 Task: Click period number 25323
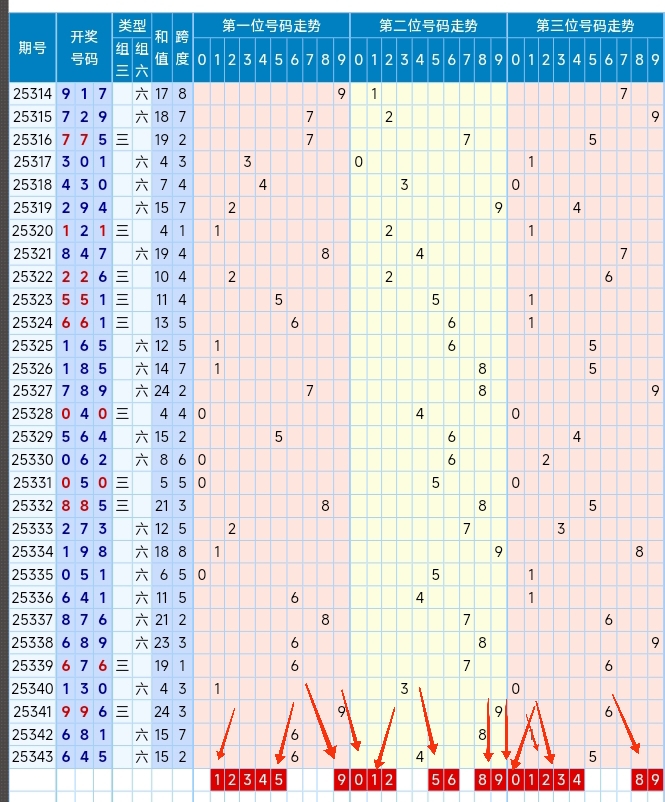(33, 300)
